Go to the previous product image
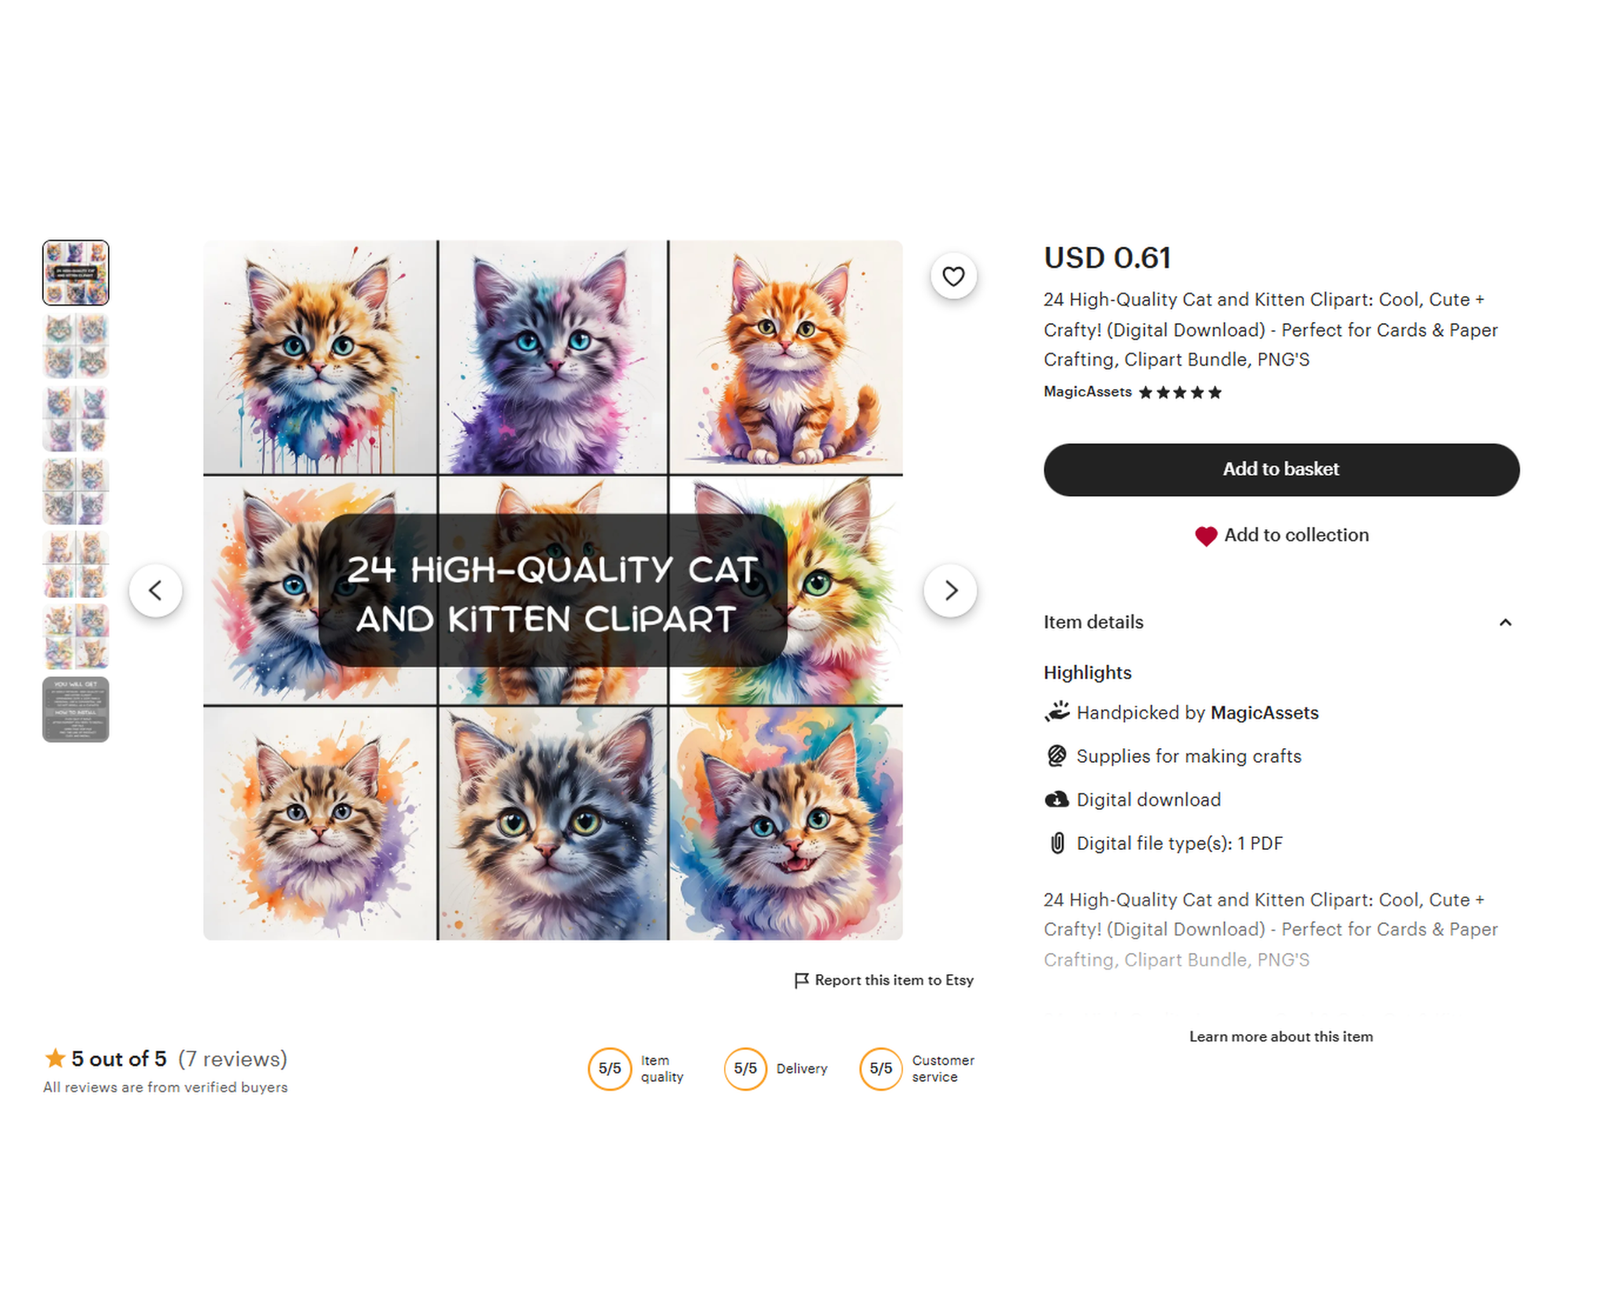 [x=156, y=590]
